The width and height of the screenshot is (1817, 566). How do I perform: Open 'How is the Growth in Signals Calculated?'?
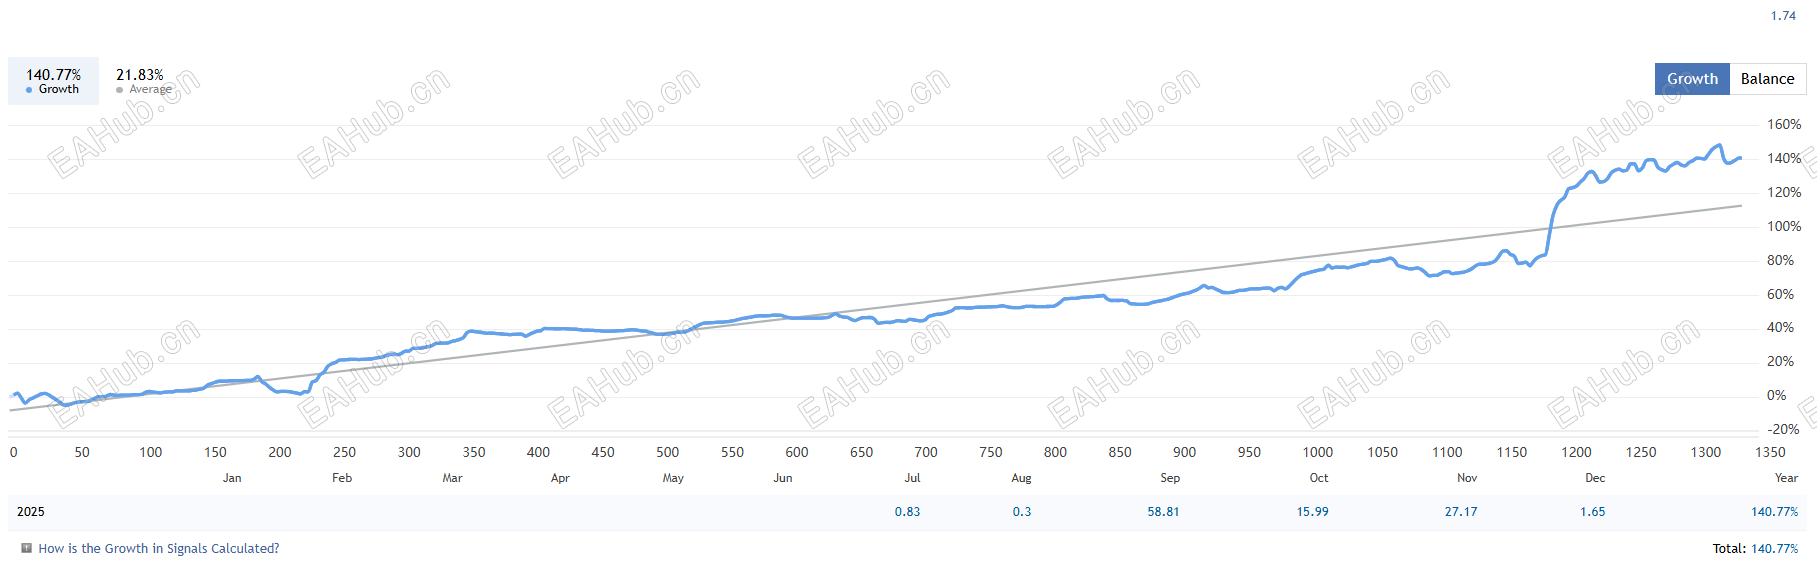point(159,549)
